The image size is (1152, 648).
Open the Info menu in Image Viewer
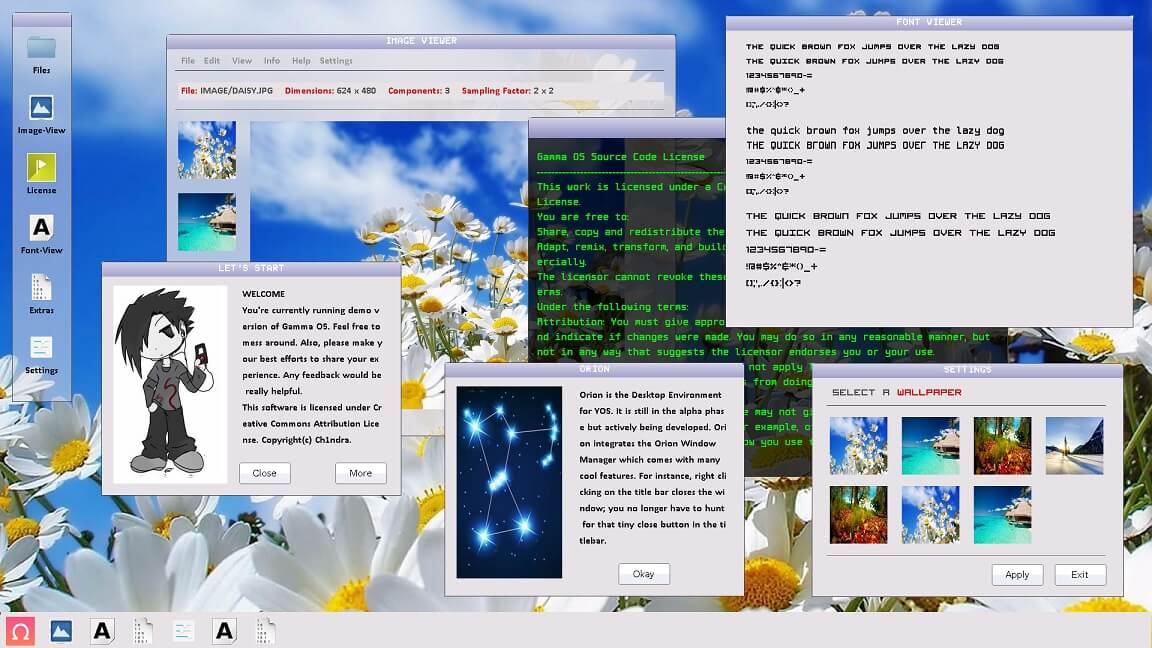pos(272,61)
